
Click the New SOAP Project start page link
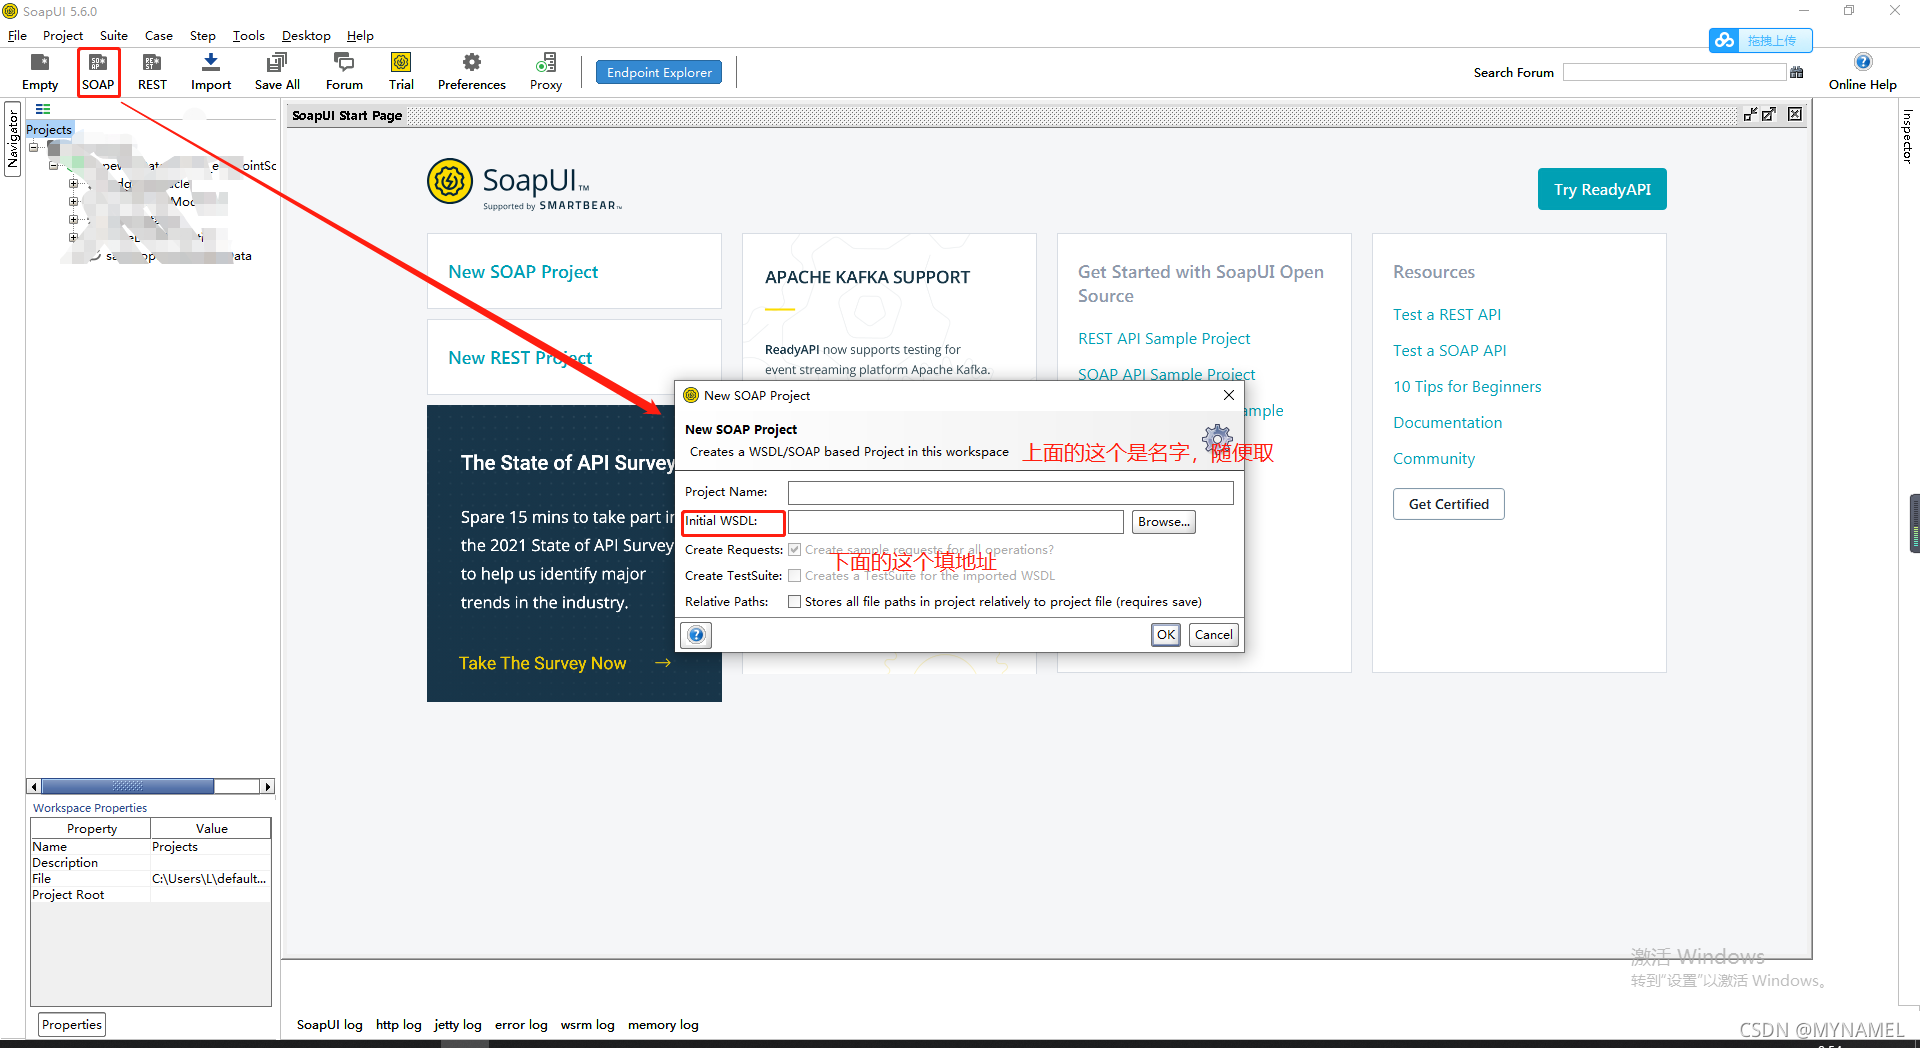[523, 272]
